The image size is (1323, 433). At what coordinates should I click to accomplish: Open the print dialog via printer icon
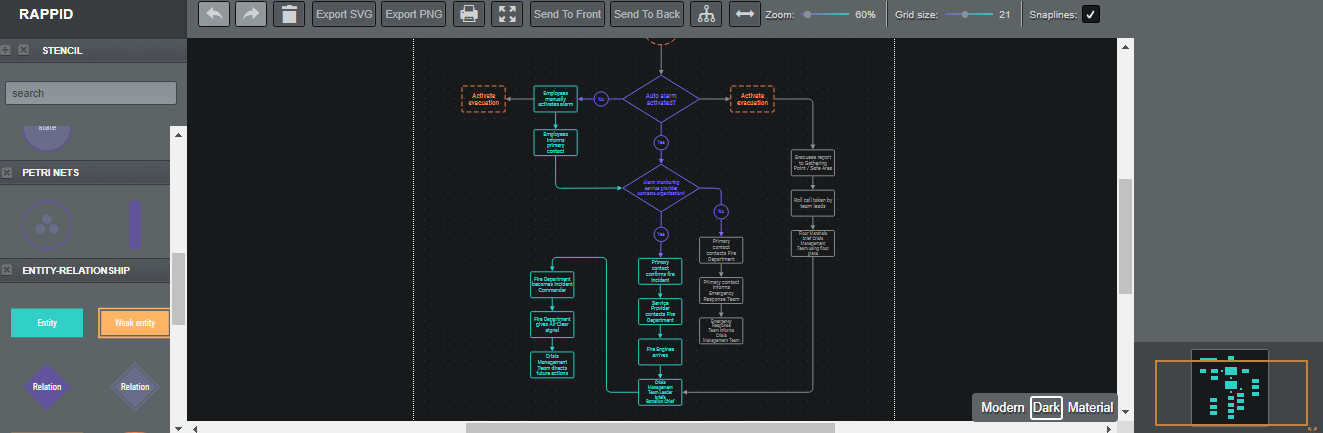(x=469, y=14)
